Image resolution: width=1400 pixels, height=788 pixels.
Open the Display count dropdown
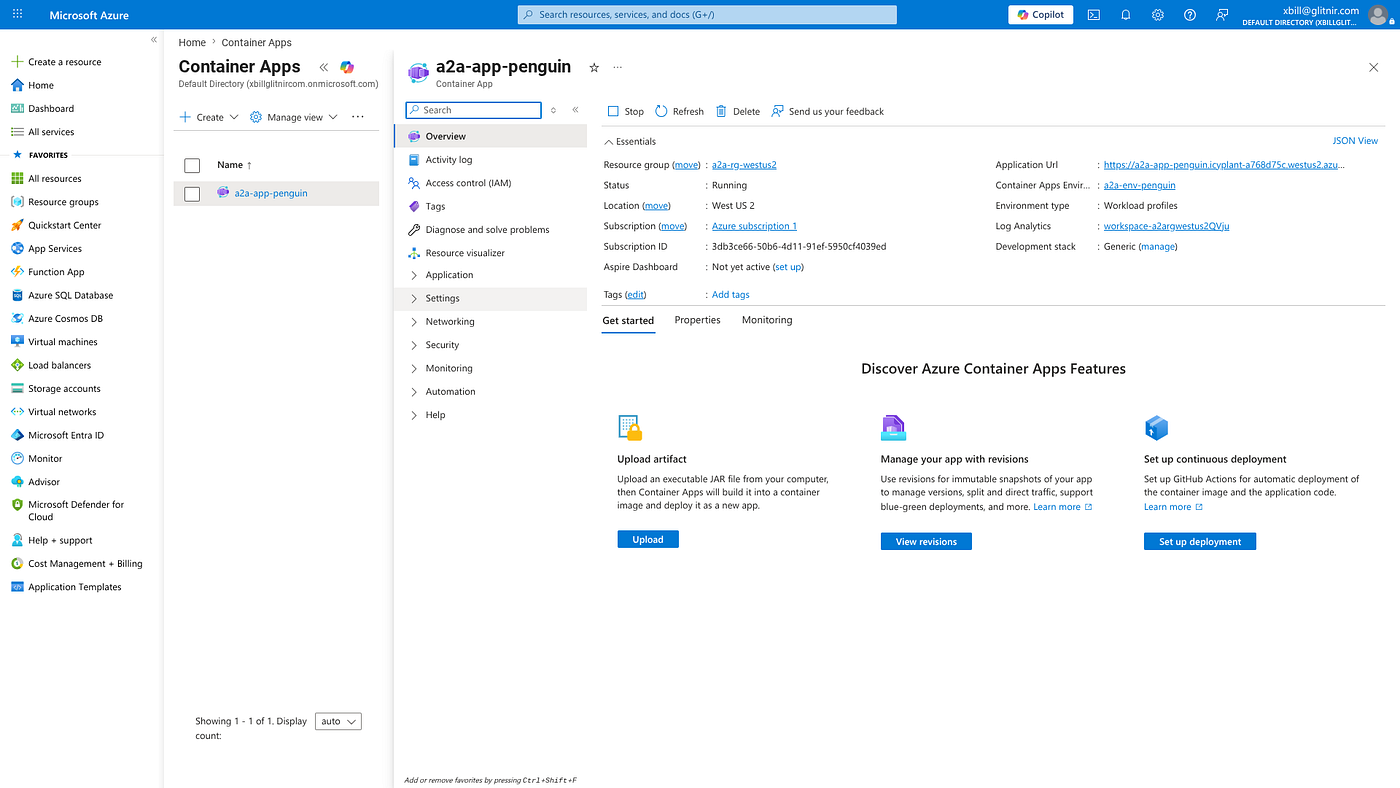338,721
